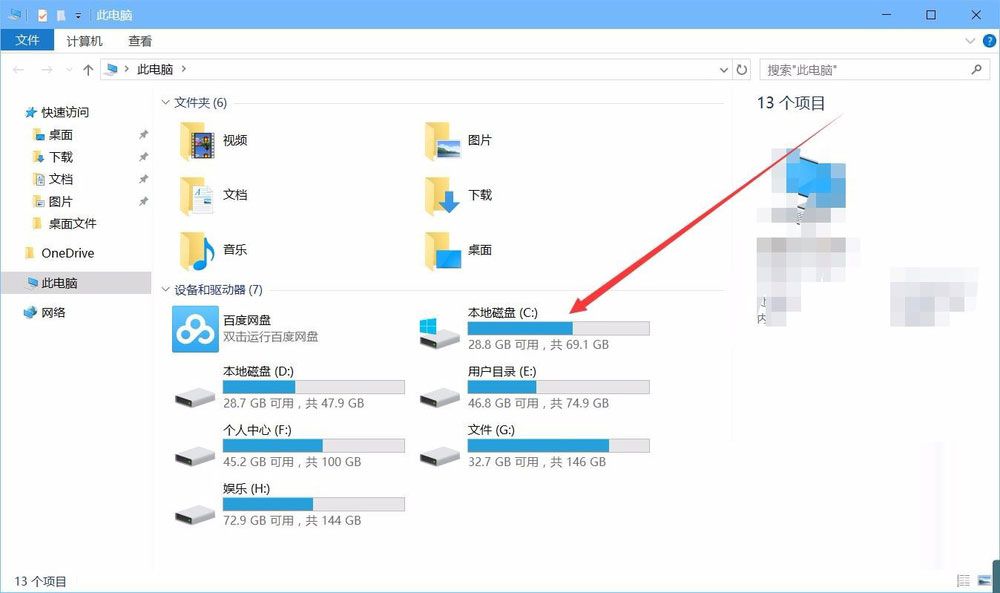The image size is (1000, 593).
Task: Select the 个人中心 (F:) drive icon
Action: (x=195, y=455)
